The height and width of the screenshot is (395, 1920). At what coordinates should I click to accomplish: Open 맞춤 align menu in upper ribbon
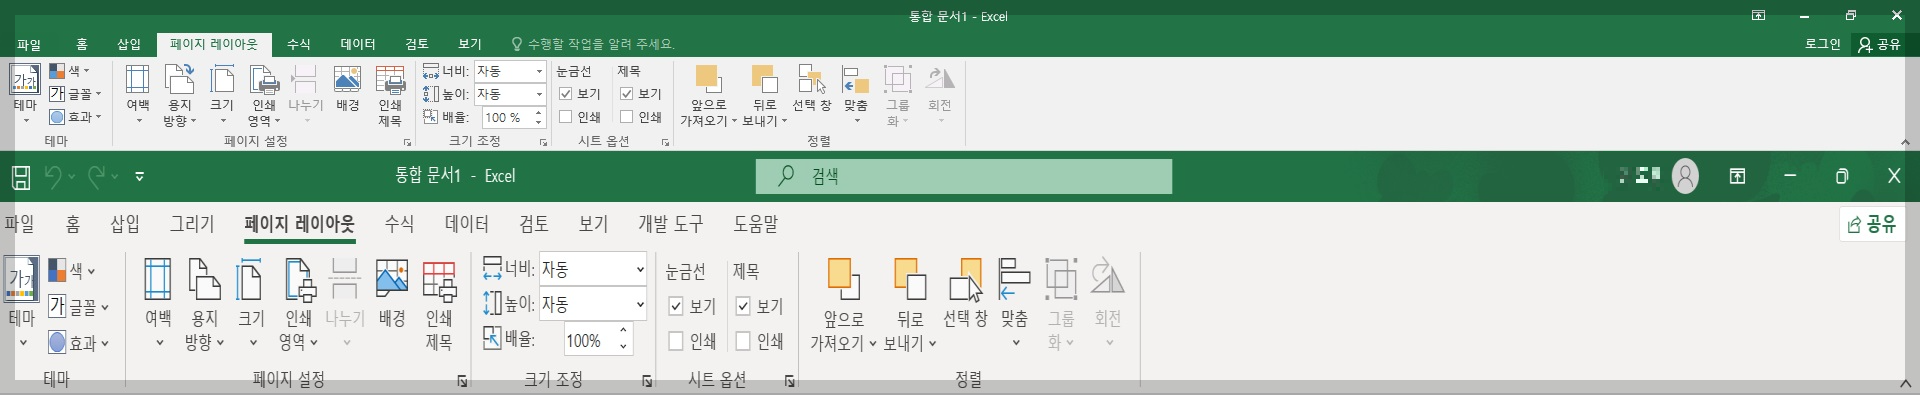[x=856, y=94]
